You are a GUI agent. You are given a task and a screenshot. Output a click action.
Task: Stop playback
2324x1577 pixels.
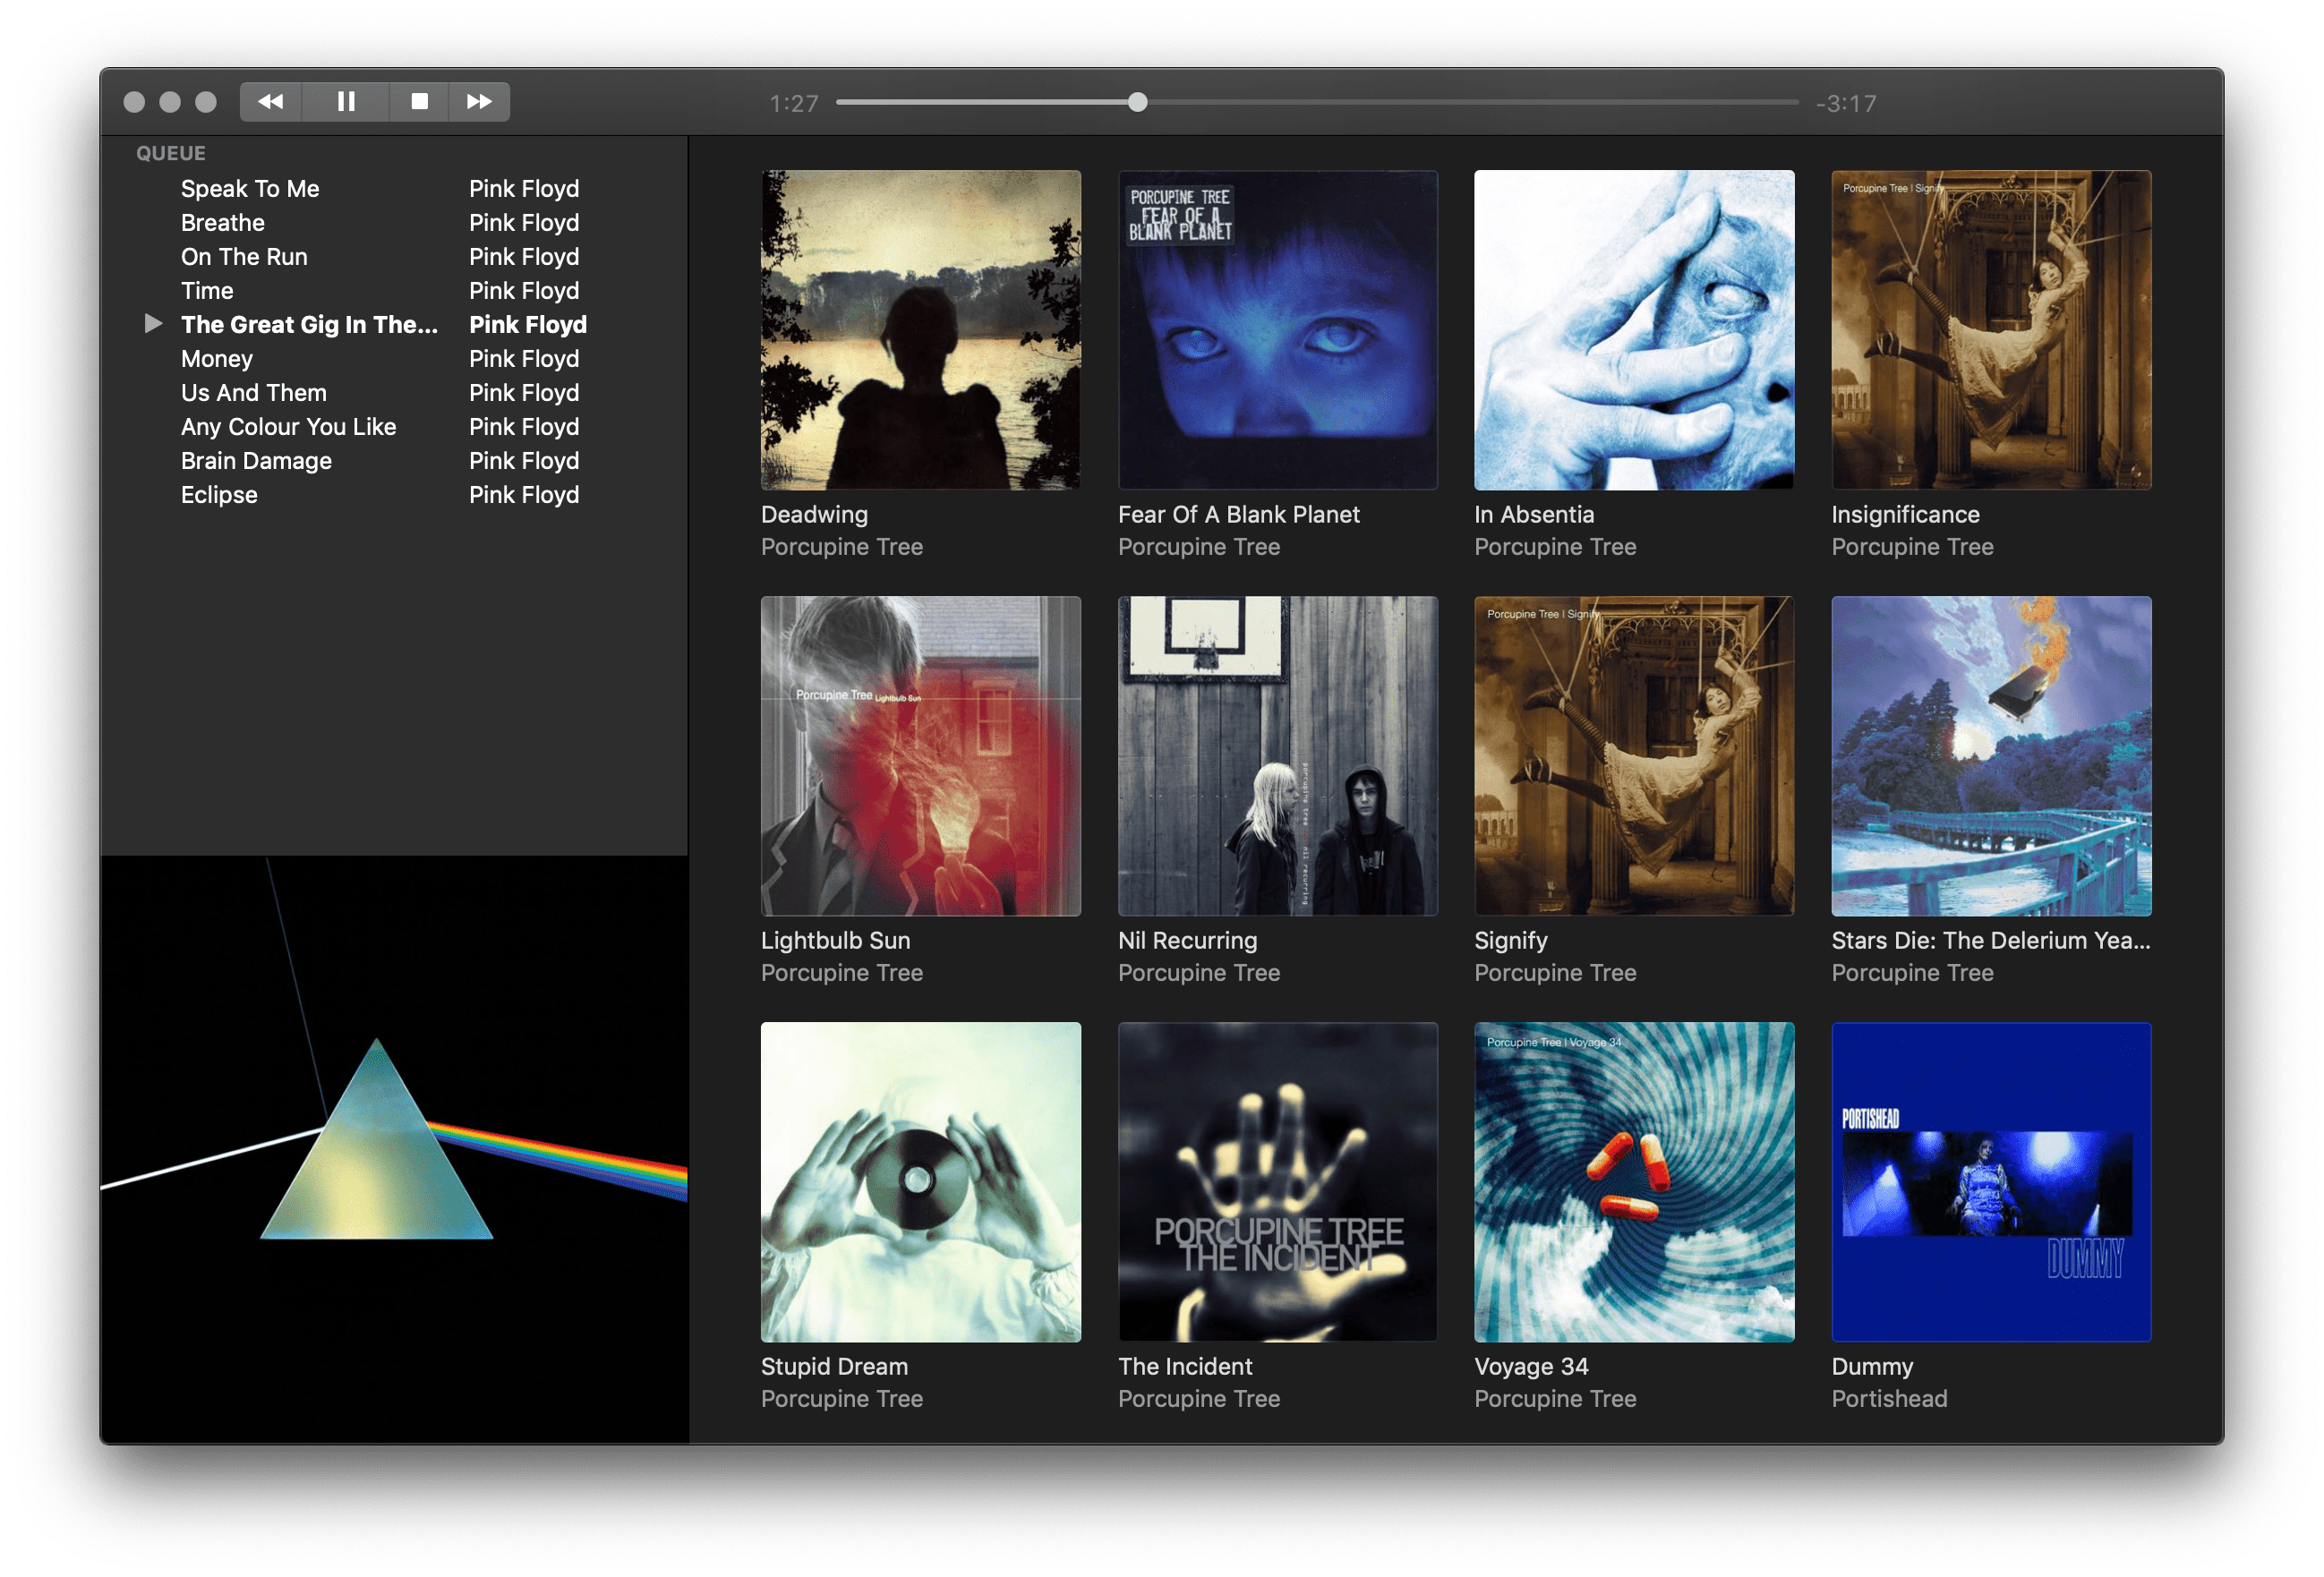pyautogui.click(x=419, y=101)
